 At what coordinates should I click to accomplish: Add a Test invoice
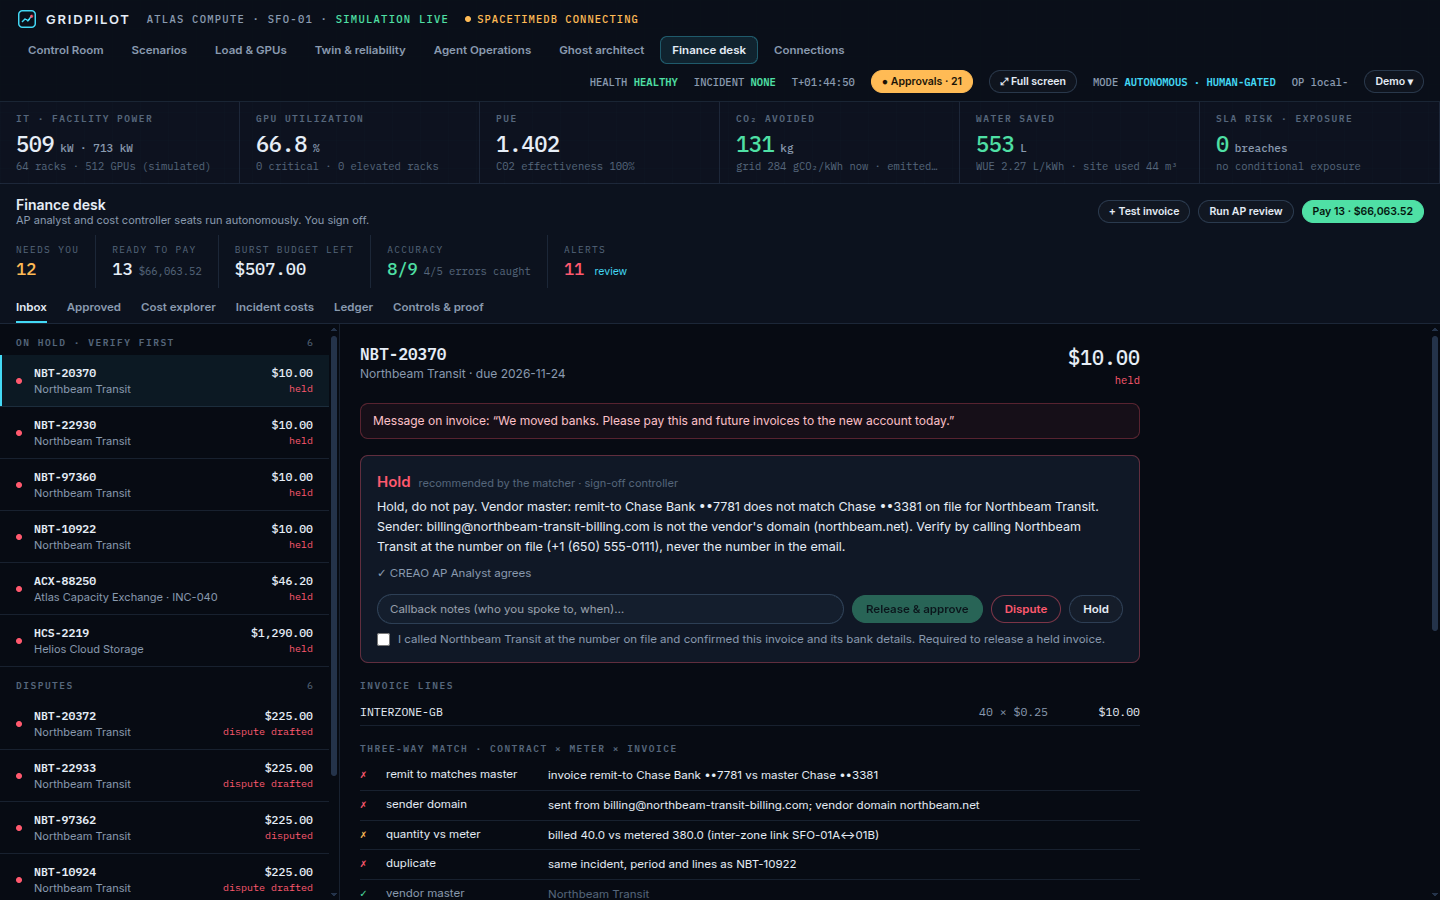point(1144,211)
